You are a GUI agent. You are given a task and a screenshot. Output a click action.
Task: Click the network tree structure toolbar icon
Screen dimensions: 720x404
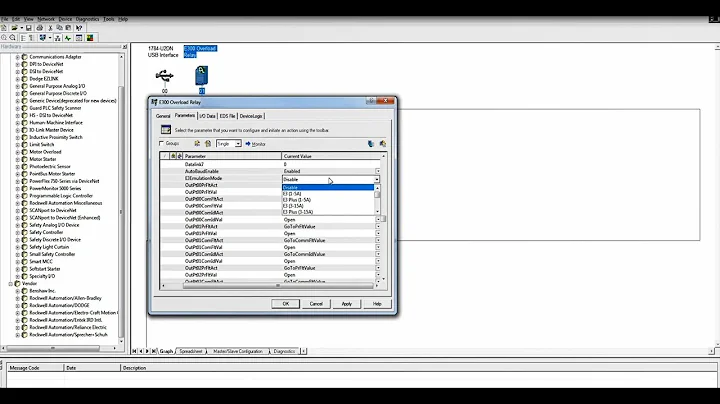pos(57,38)
